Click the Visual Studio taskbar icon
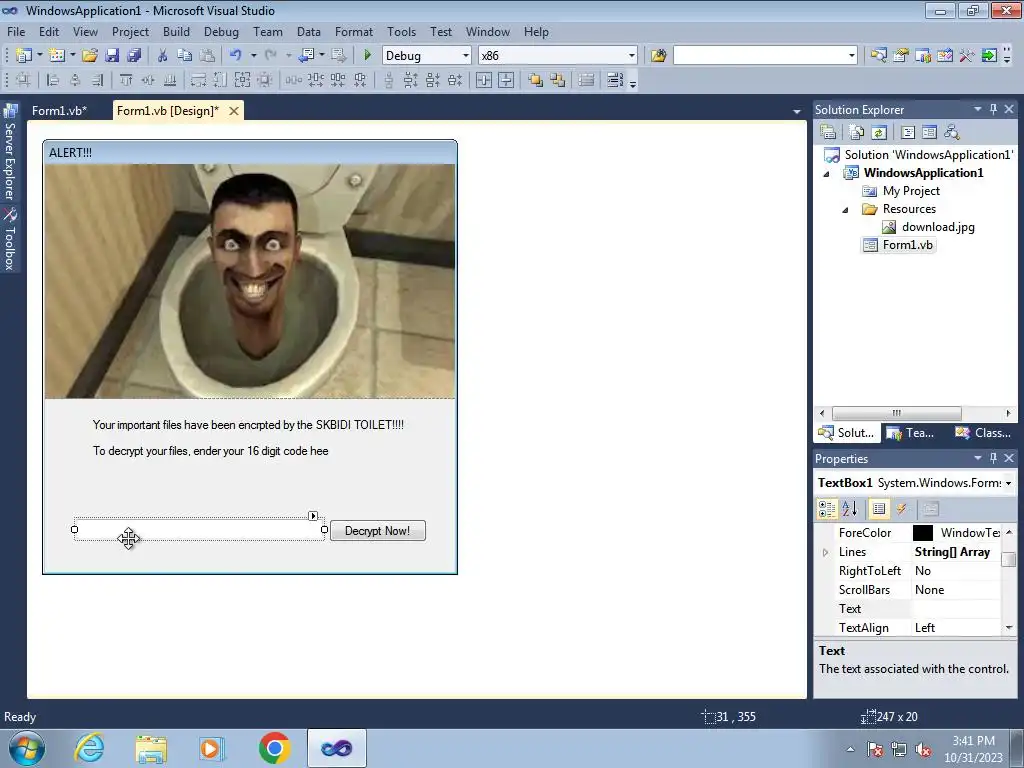 coord(336,748)
